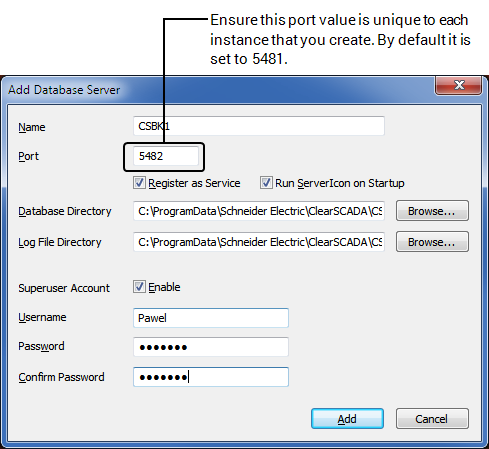Cancel adding the database server
This screenshot has height=449, width=489.
pos(432,419)
